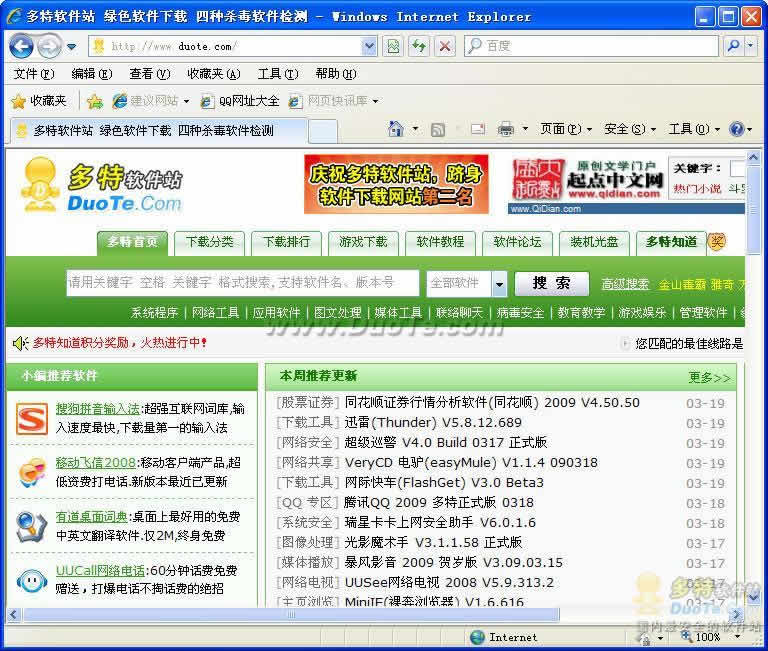Open the 建议网站 favorites item
768x651 pixels.
tap(150, 101)
